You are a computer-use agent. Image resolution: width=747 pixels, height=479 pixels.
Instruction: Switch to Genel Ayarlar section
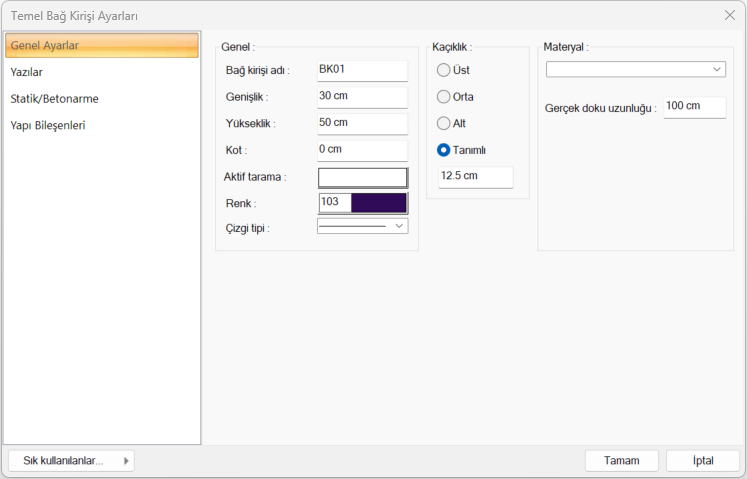coord(100,46)
